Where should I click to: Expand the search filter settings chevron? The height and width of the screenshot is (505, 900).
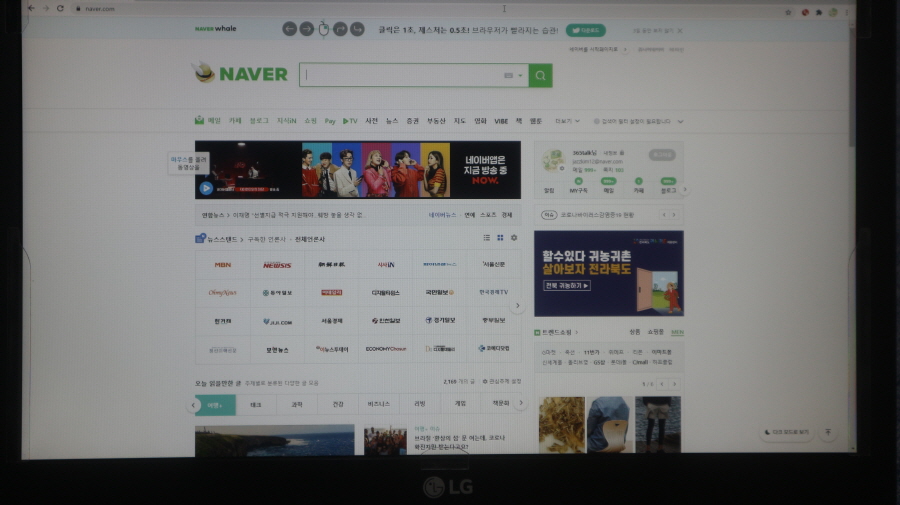pyautogui.click(x=680, y=122)
